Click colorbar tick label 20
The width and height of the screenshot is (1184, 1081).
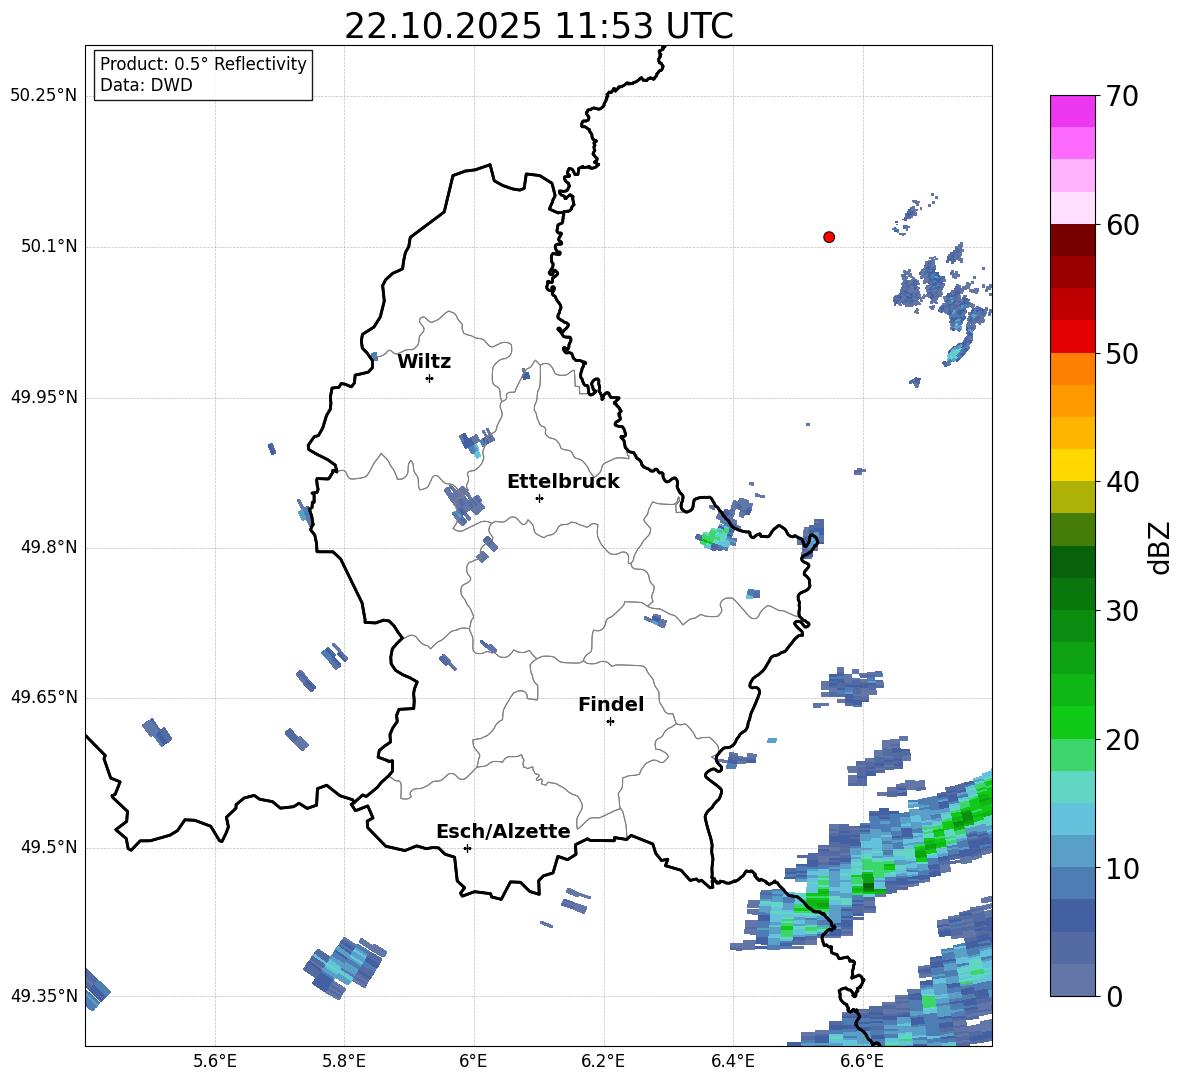pos(1122,740)
